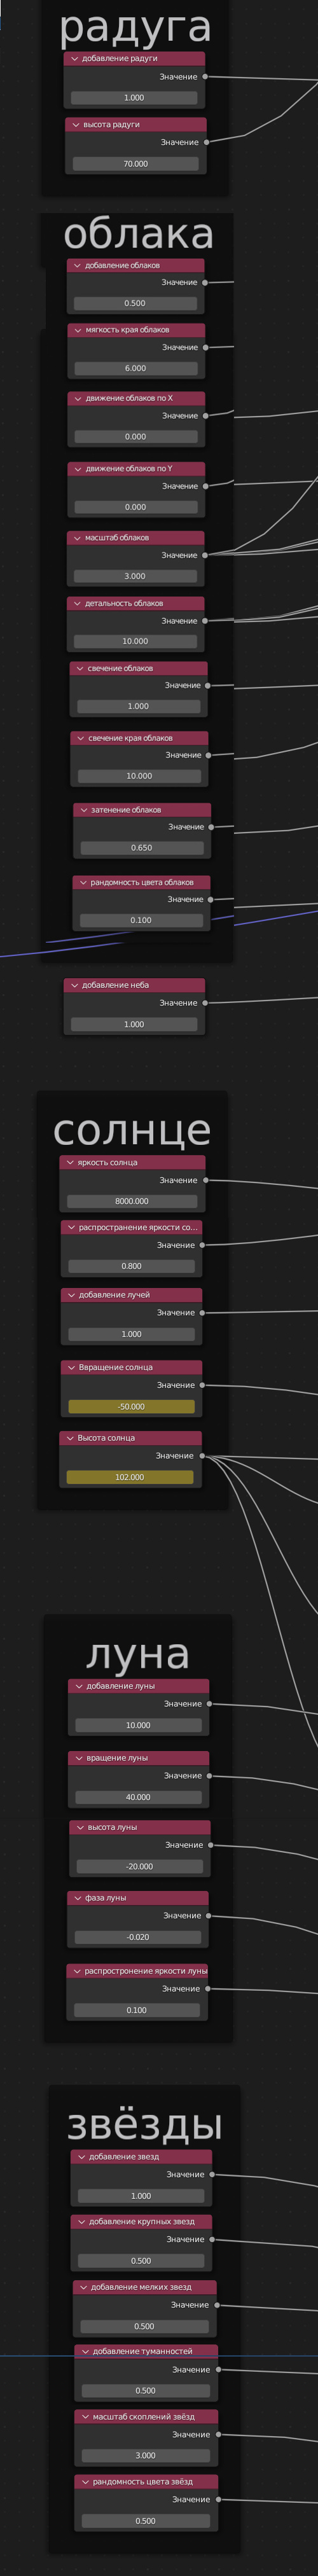Collapse the добавление облаков node

(x=77, y=266)
